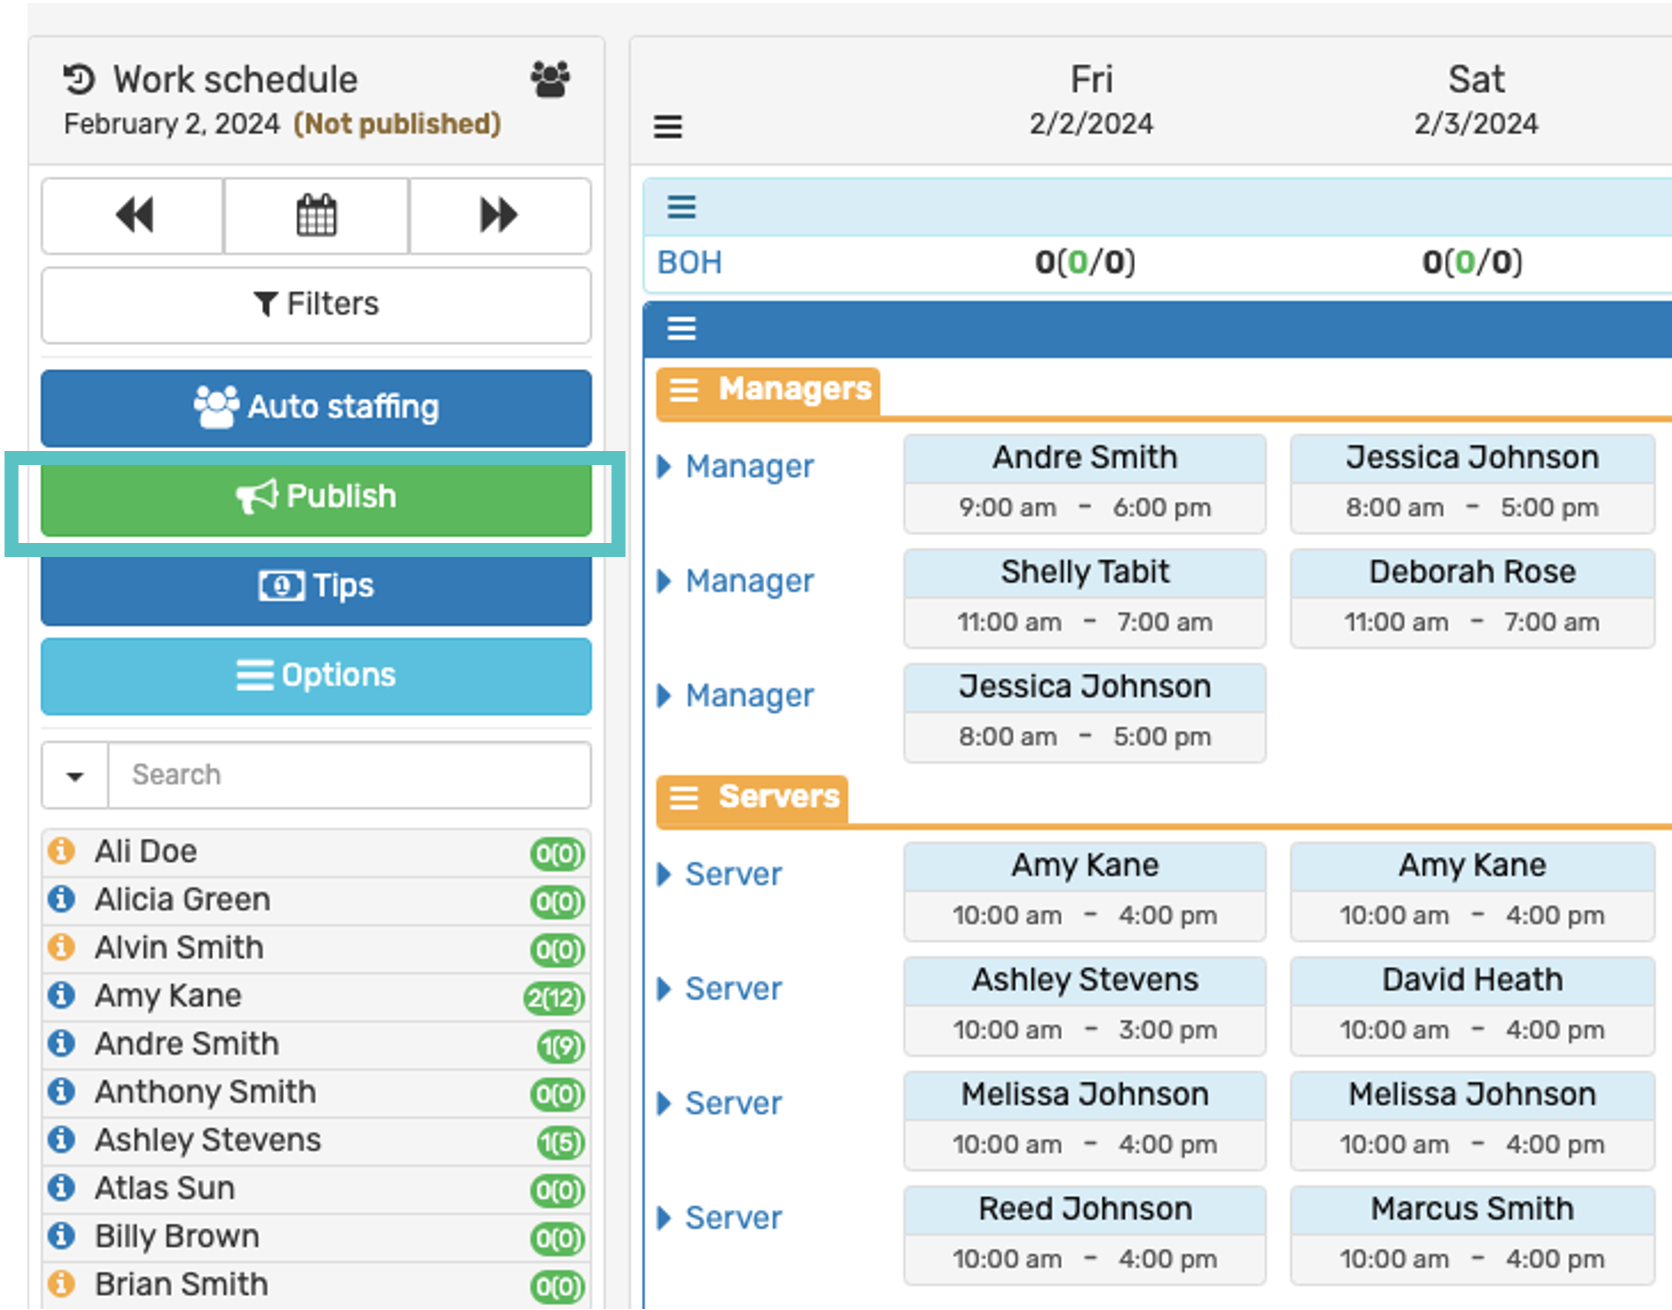This screenshot has height=1310, width=1672.
Task: Open the hamburger menu beside Fri column
Action: [x=668, y=127]
